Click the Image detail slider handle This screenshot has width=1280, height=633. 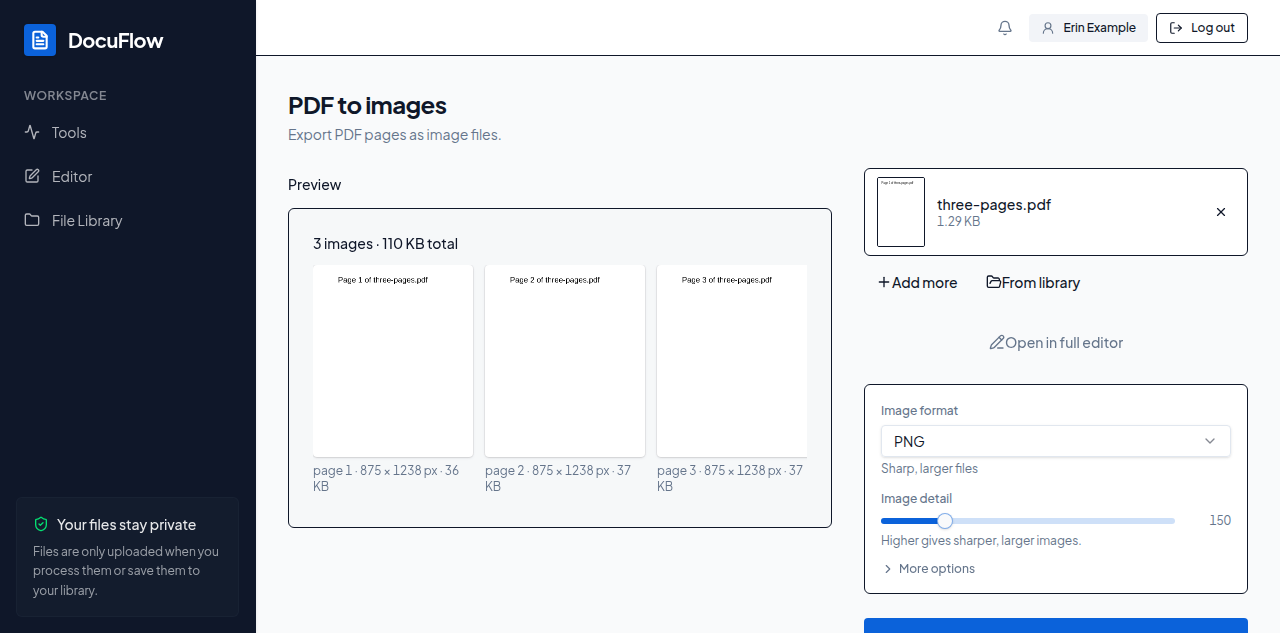[x=945, y=521]
